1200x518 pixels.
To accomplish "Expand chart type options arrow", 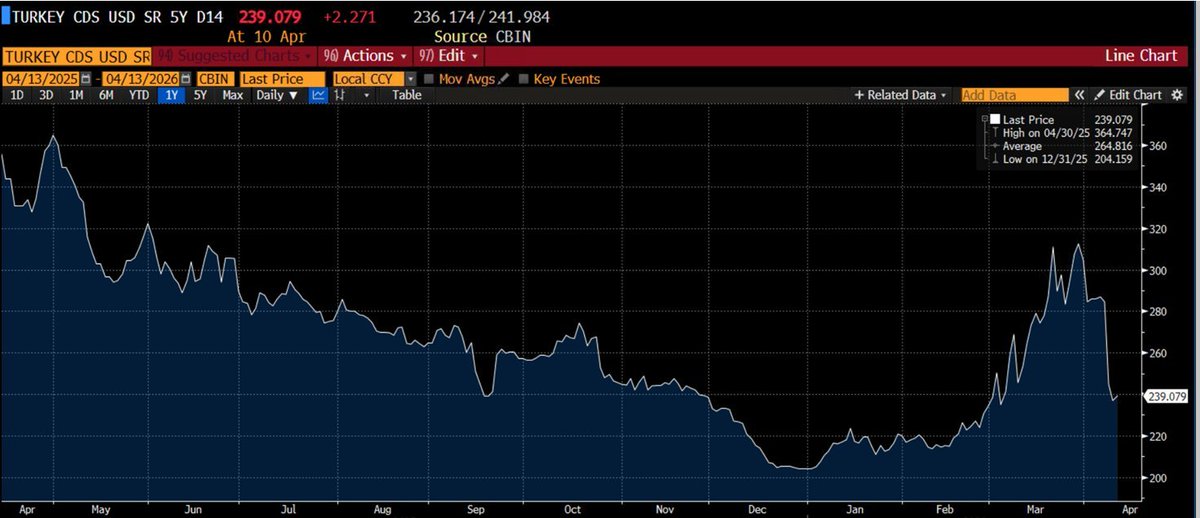I will [x=367, y=95].
